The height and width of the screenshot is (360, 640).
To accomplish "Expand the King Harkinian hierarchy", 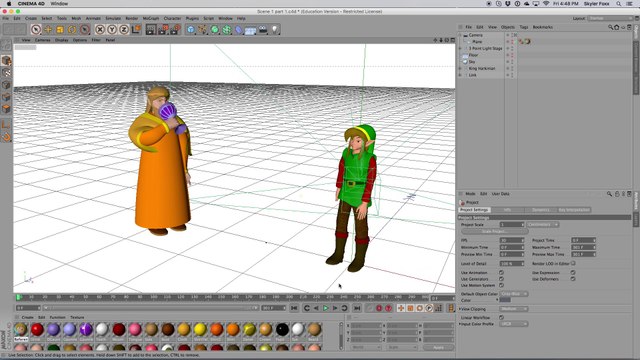I will (460, 69).
